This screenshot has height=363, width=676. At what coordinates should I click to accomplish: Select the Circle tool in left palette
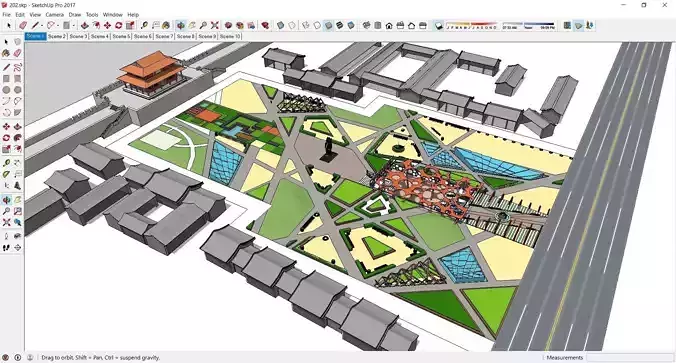(x=6, y=90)
